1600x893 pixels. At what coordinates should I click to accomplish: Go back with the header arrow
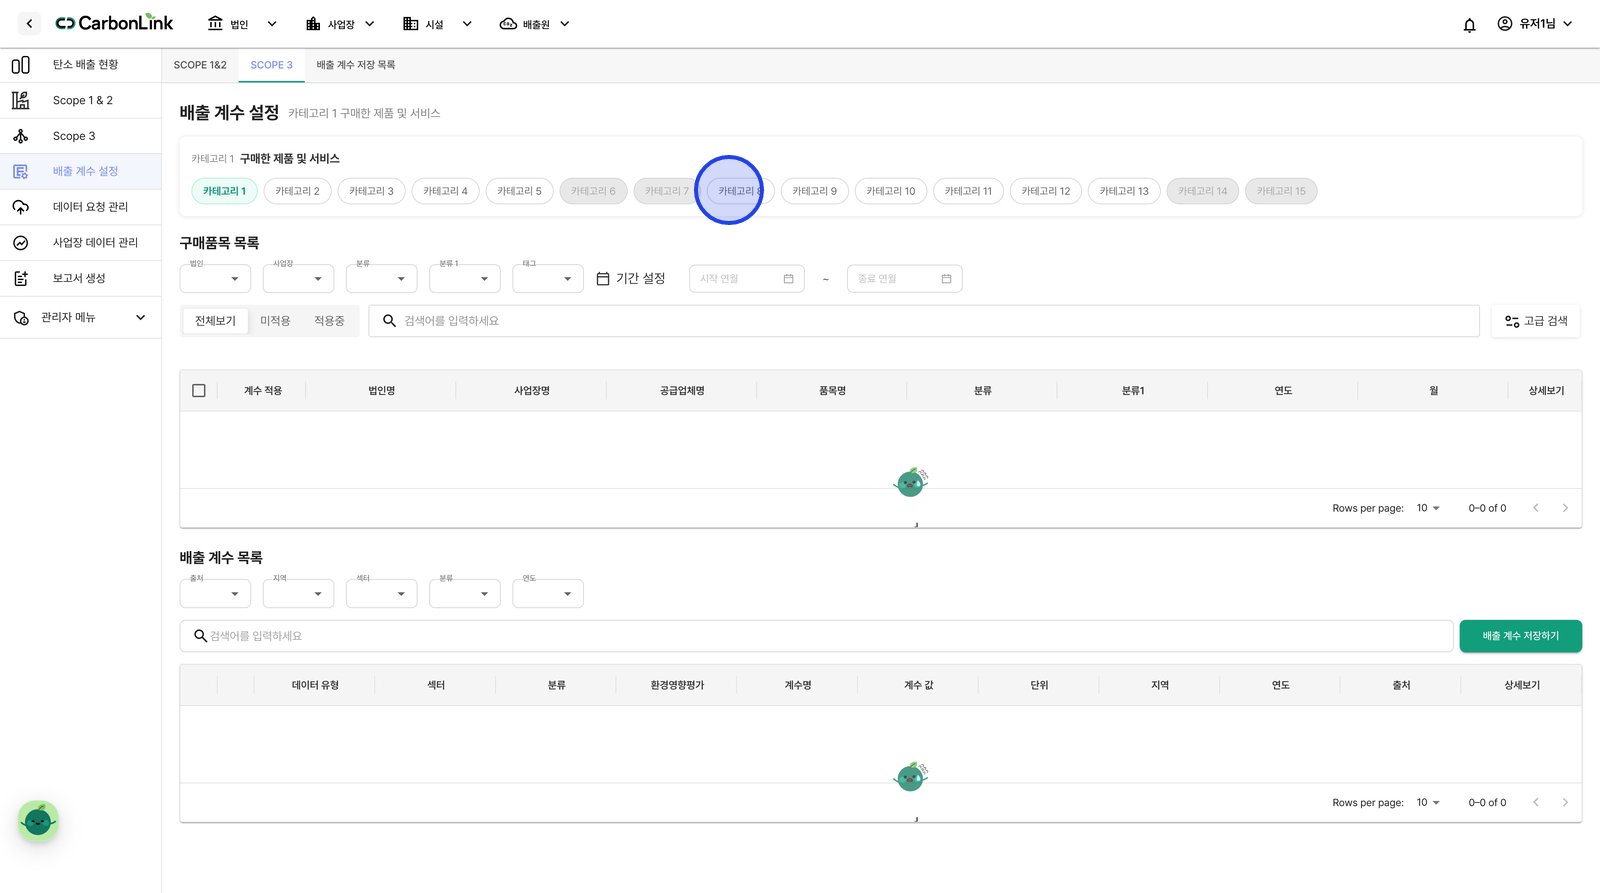[x=29, y=23]
